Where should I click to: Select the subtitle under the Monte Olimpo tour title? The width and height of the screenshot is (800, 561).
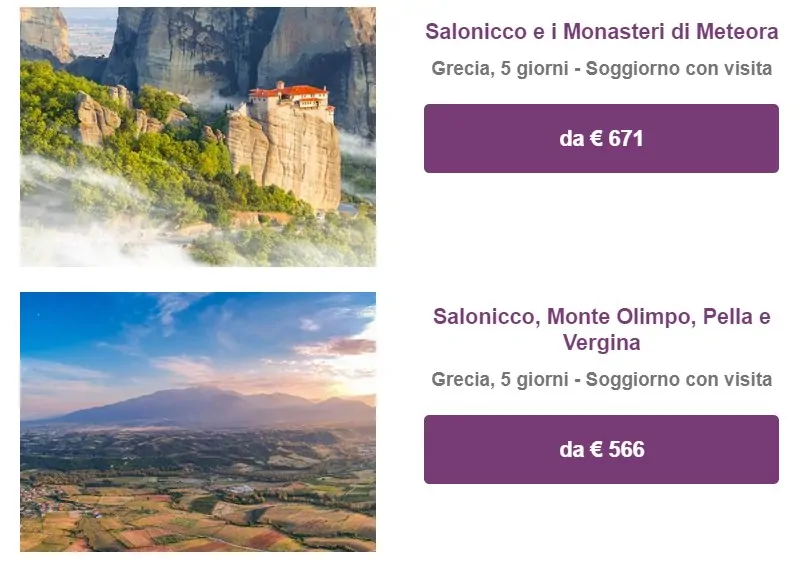[x=601, y=380]
